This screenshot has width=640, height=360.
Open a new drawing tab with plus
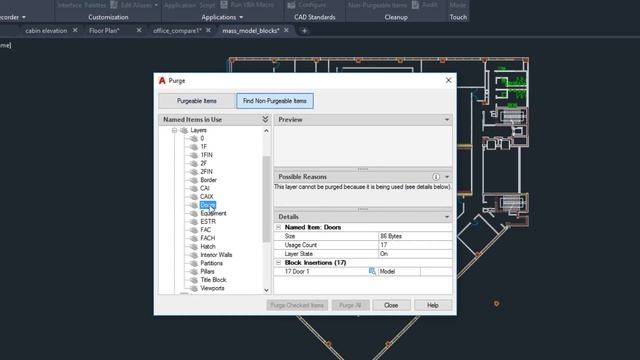(x=304, y=31)
